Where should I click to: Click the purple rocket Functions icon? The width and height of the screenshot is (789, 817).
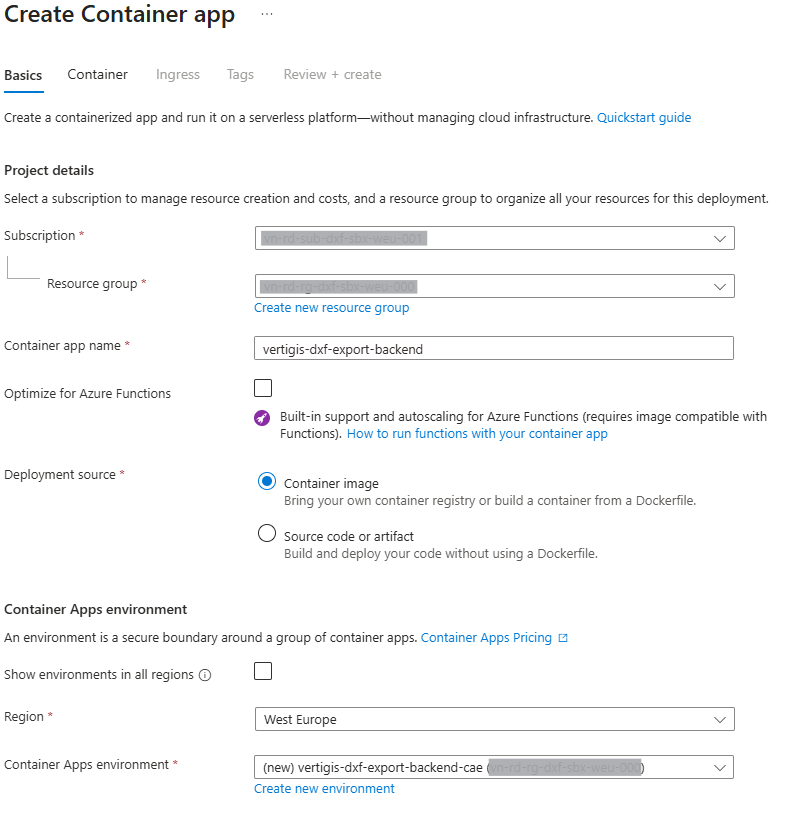262,418
